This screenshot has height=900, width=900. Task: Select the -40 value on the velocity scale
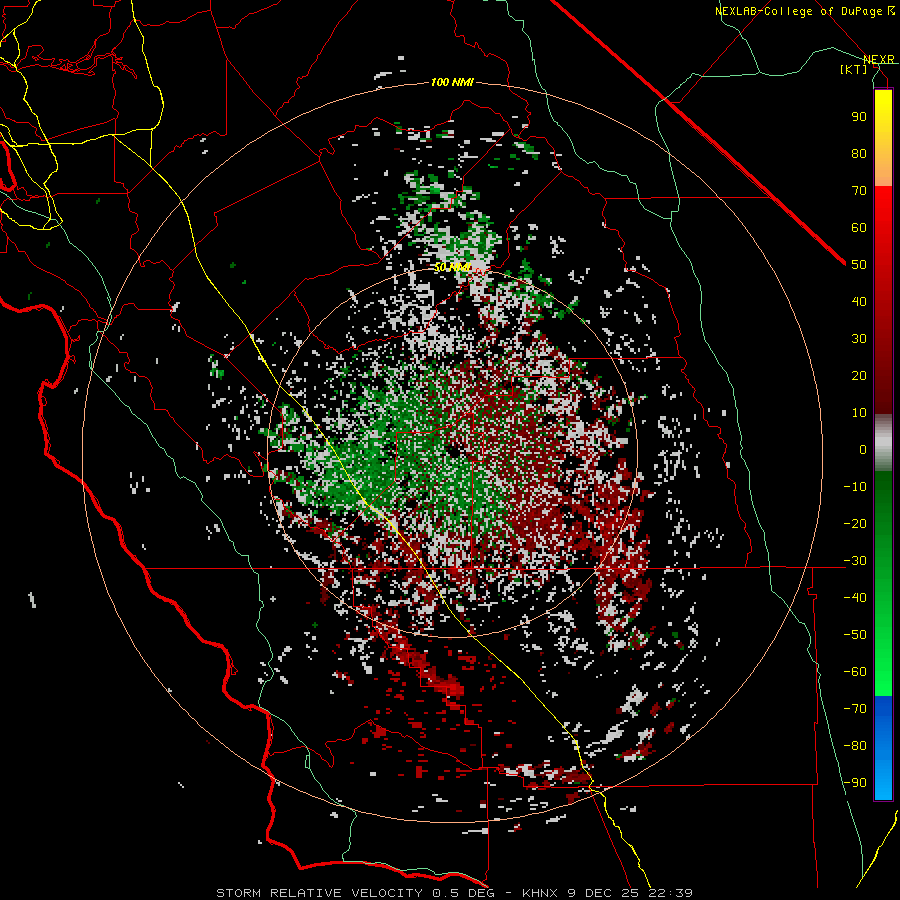tap(855, 598)
